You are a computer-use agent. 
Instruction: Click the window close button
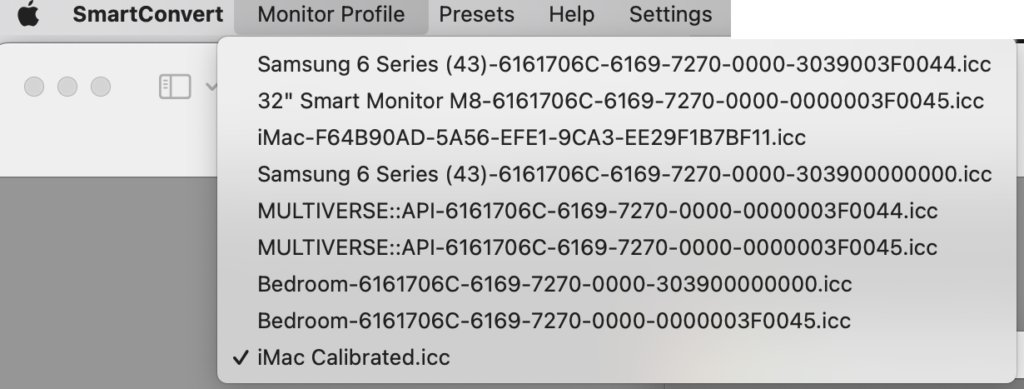pos(34,87)
